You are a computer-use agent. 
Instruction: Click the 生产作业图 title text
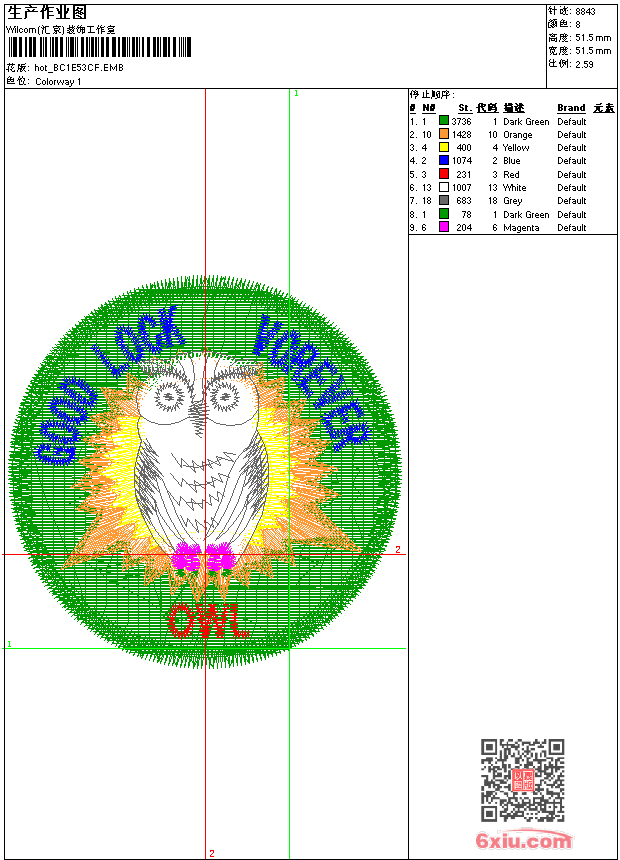coord(47,12)
